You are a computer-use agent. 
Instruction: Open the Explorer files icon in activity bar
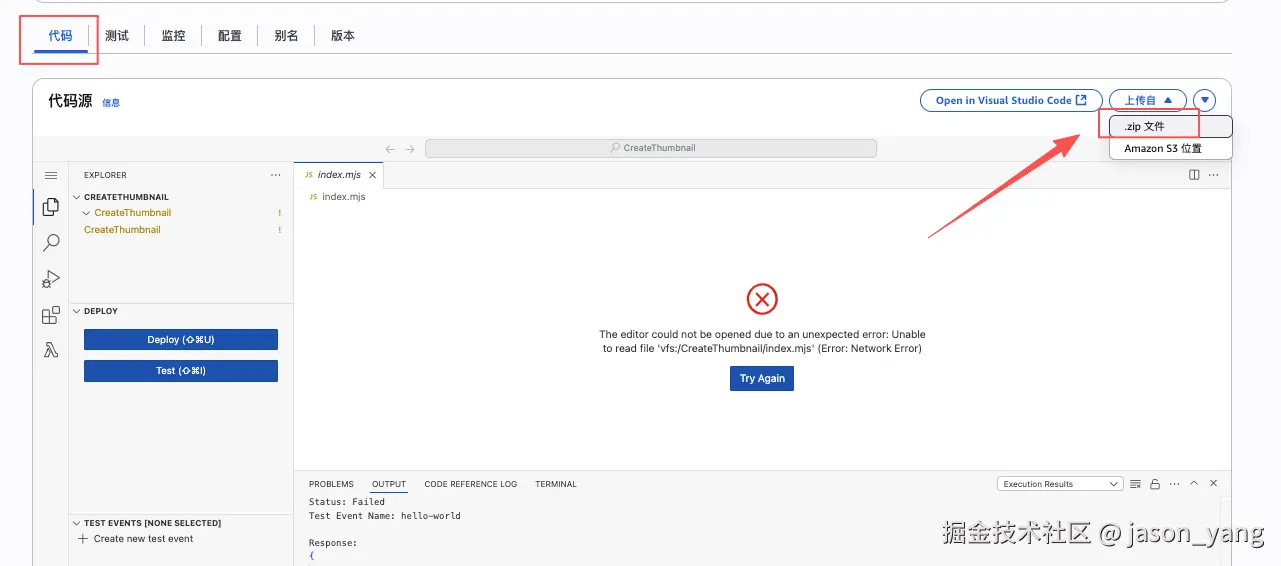pyautogui.click(x=51, y=208)
